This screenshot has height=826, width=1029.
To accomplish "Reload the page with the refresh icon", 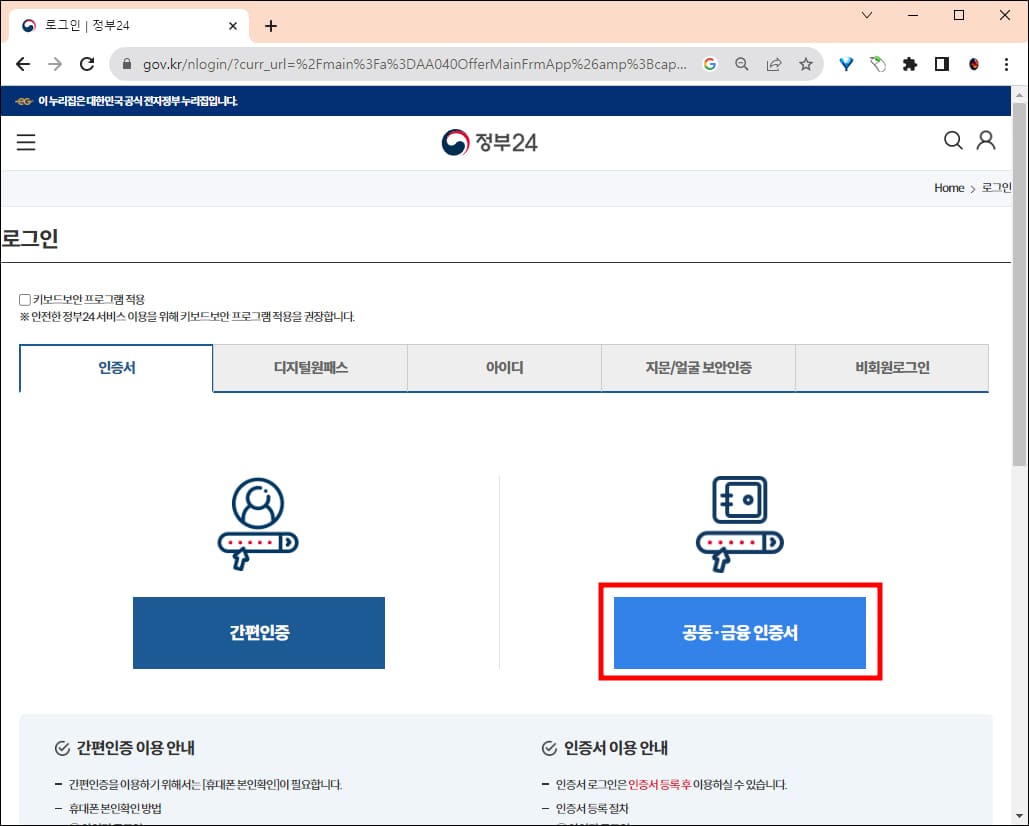I will click(x=87, y=63).
